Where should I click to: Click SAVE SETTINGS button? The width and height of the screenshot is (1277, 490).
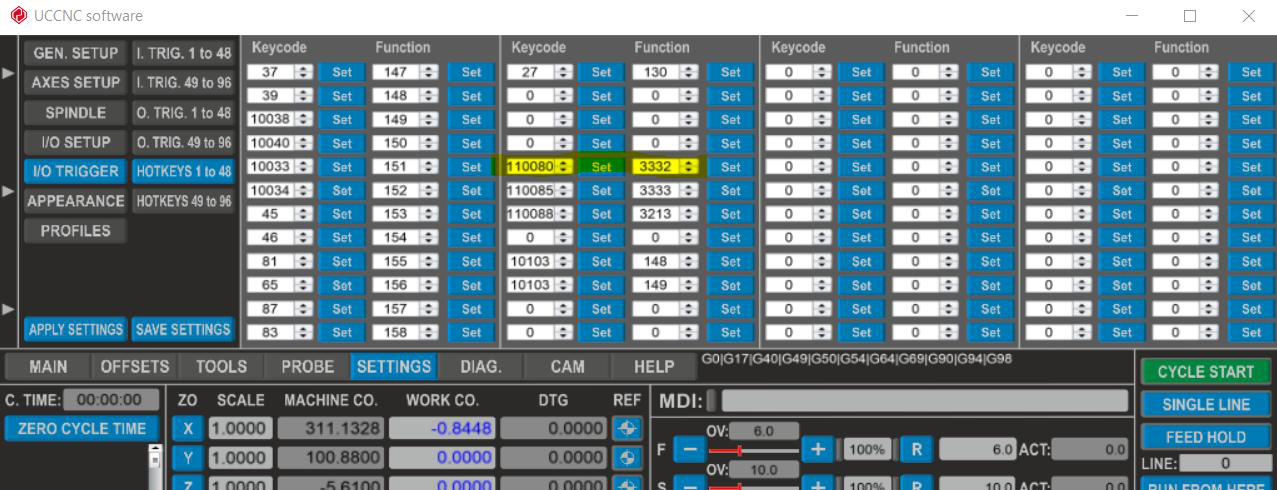184,329
